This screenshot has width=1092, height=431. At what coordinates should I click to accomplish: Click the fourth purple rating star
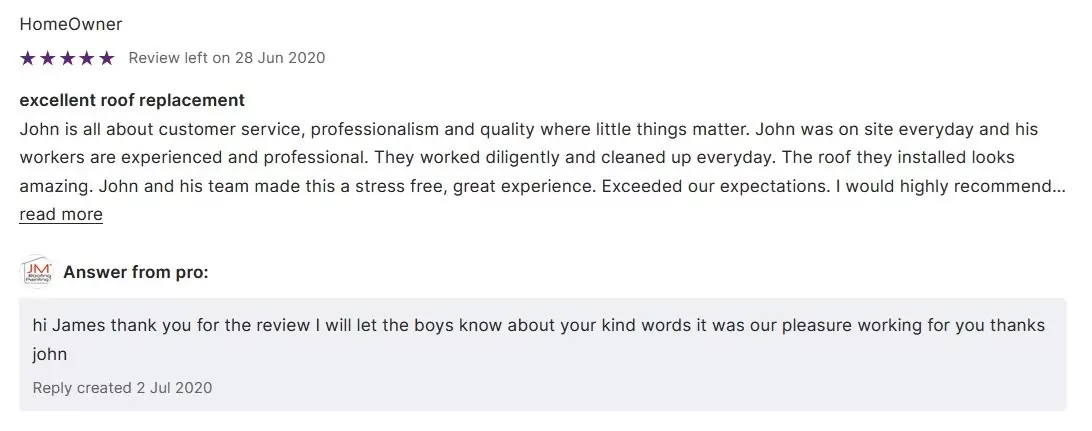(87, 58)
